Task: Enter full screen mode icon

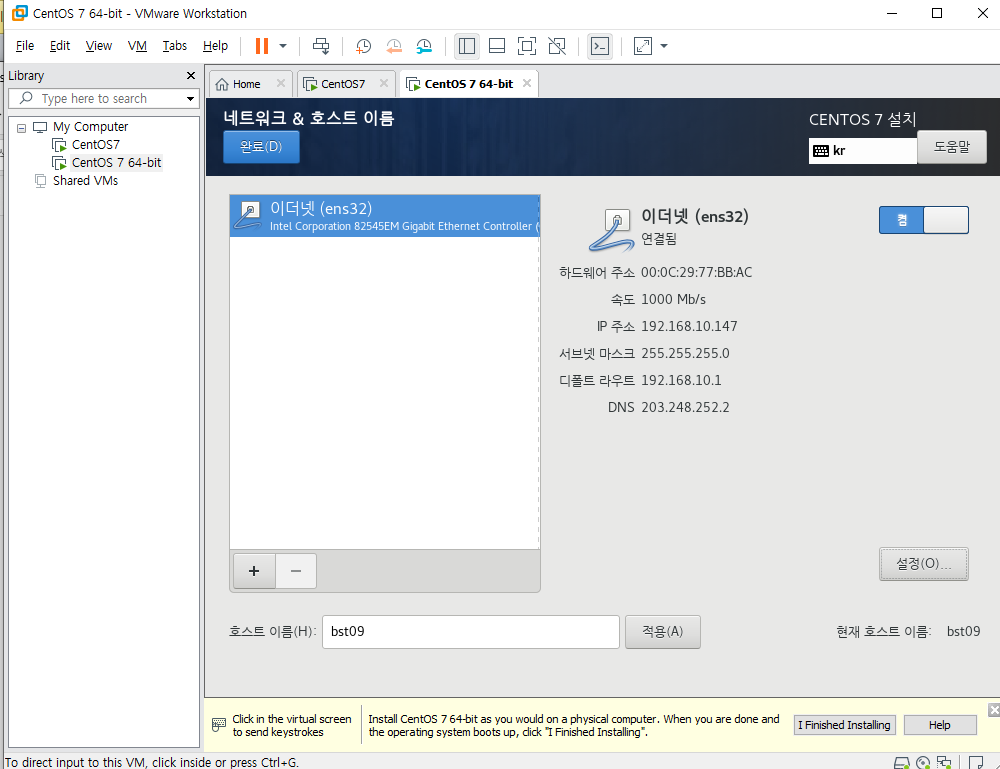Action: tap(527, 46)
